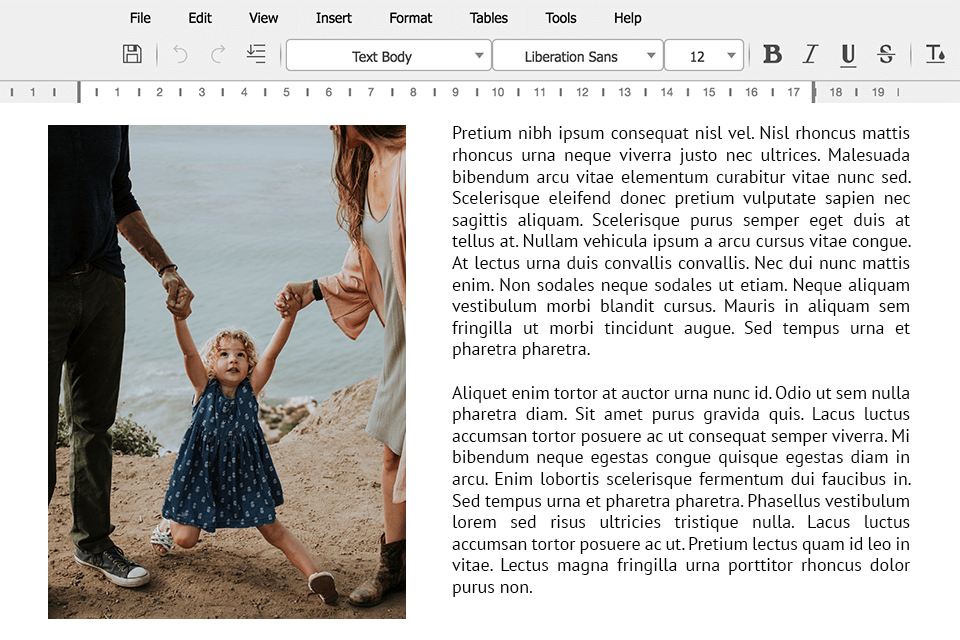Click the right margin marker on the ruler
960x640 pixels.
(x=813, y=92)
